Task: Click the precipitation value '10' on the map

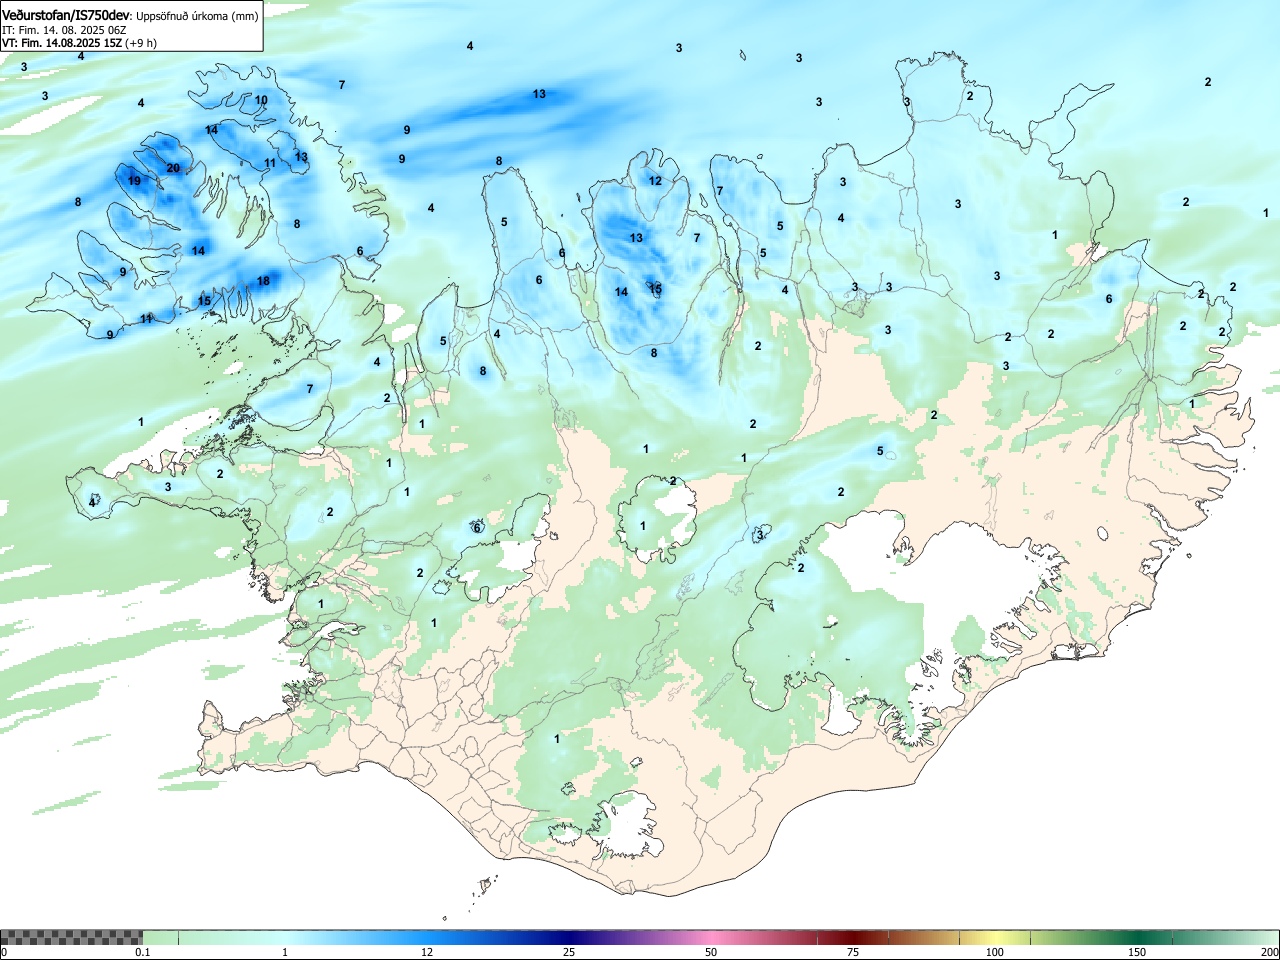Action: pyautogui.click(x=261, y=100)
